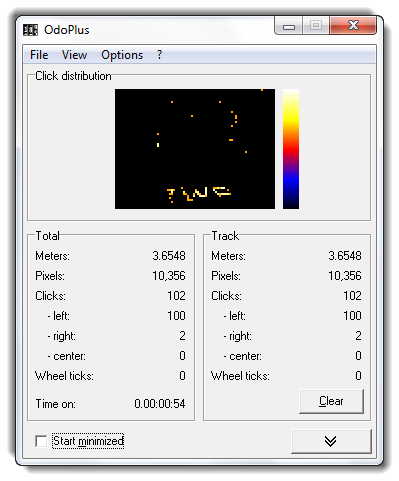The image size is (399, 481).
Task: Click the Time on value 0.00:00:54
Action: 160,404
